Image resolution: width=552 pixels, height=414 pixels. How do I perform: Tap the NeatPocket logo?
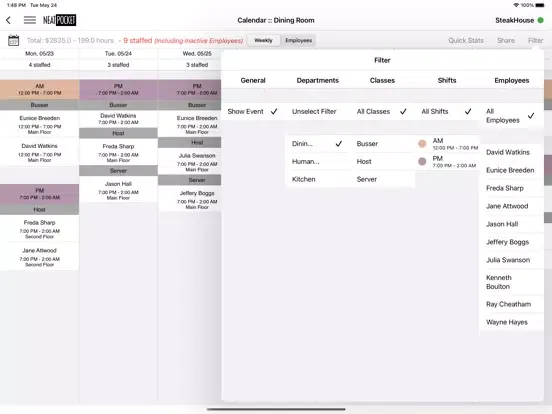[x=59, y=20]
